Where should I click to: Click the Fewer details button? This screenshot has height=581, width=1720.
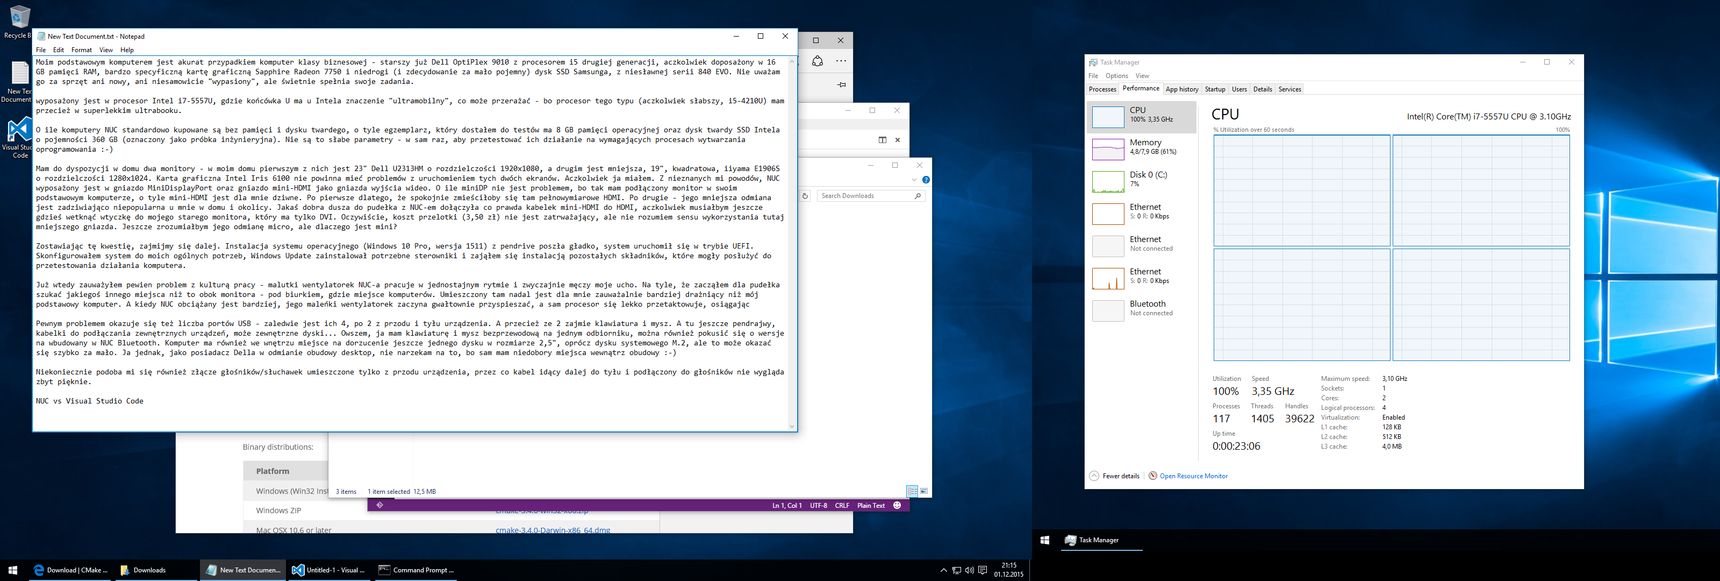click(1115, 476)
